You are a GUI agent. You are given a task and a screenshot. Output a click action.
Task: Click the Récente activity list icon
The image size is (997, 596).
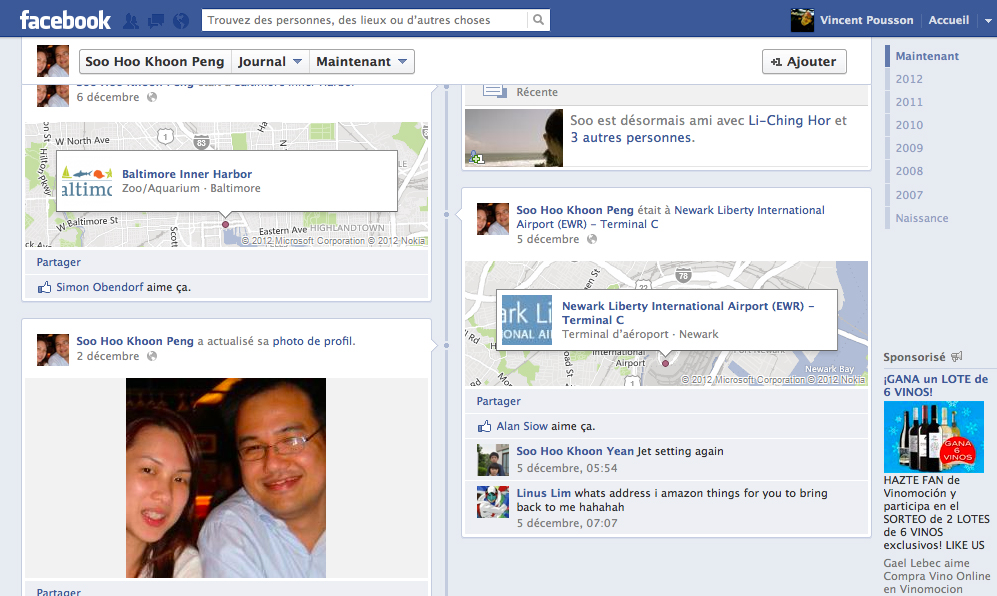(x=493, y=91)
